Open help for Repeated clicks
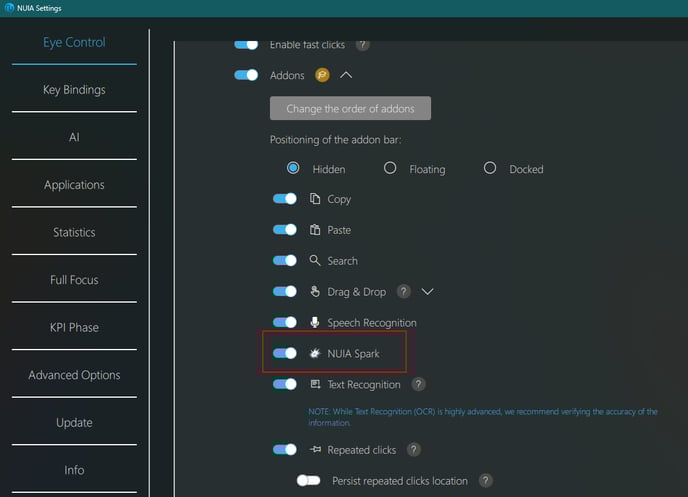The width and height of the screenshot is (688, 497). pos(414,449)
